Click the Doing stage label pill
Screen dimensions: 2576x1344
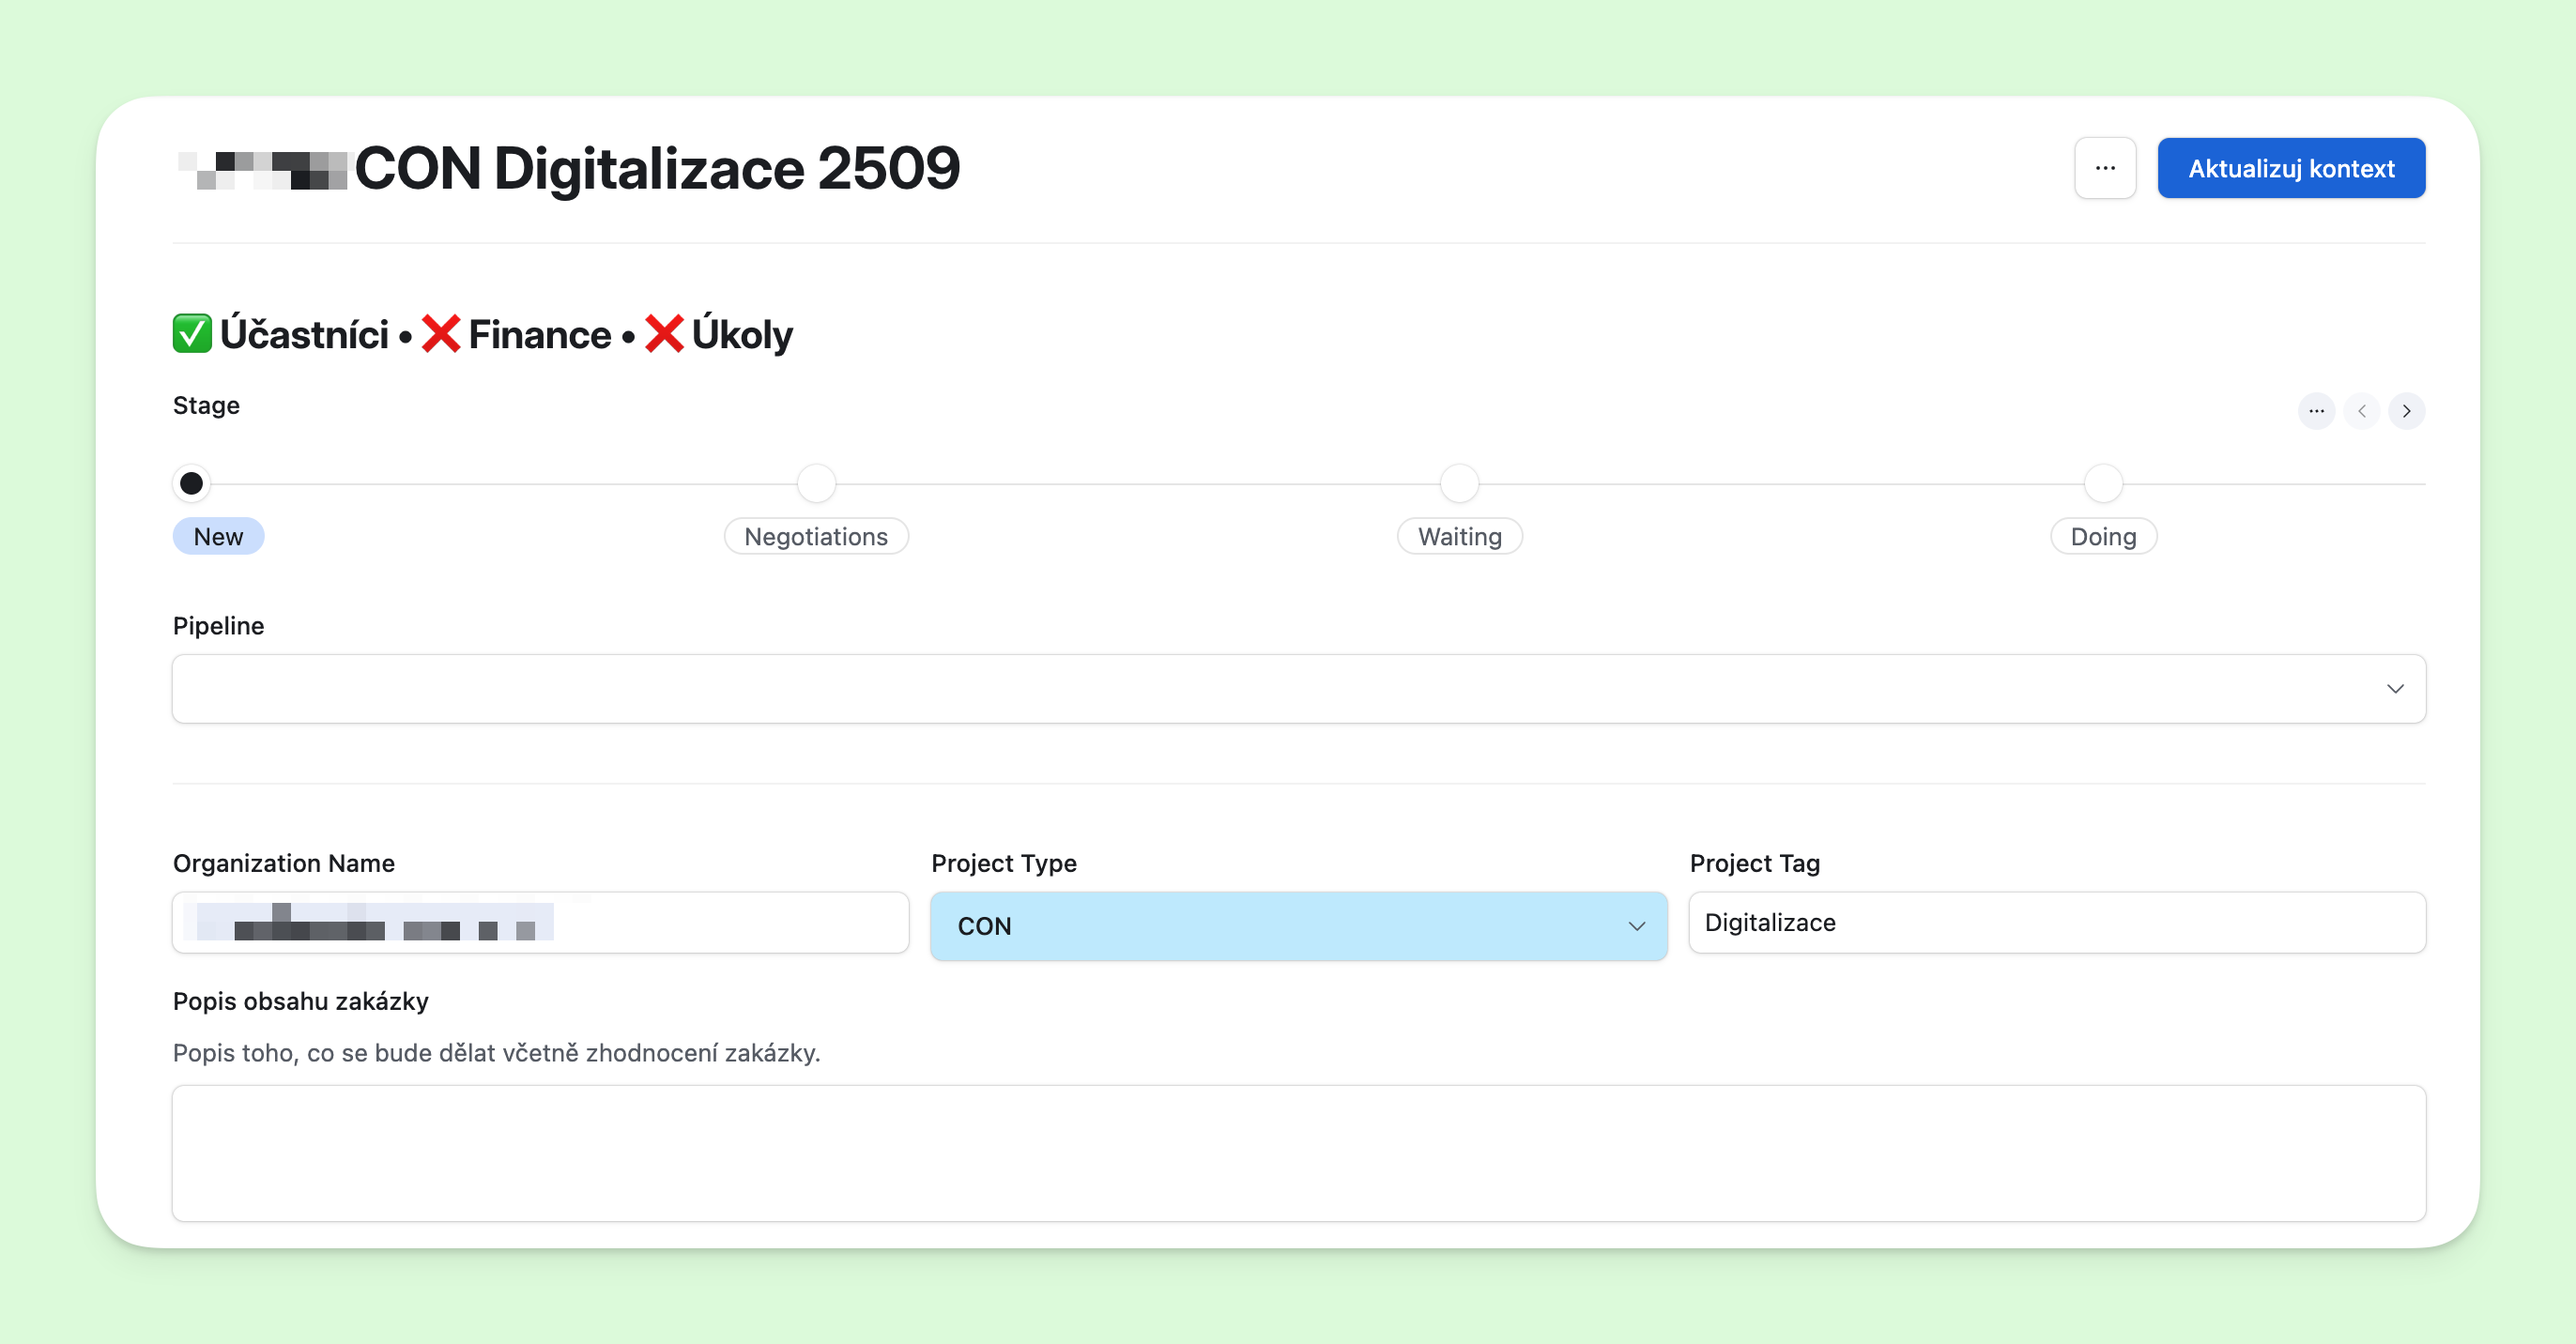click(x=2103, y=537)
